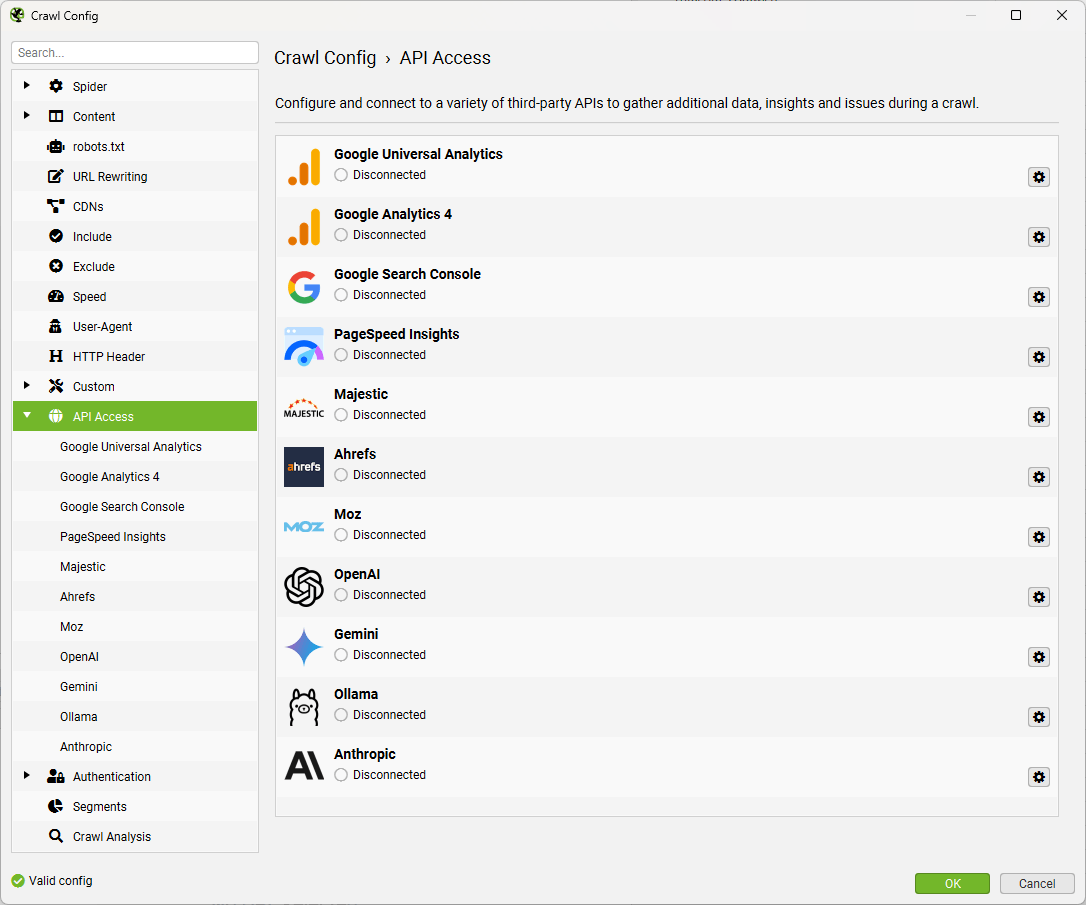Click the Ollama llama logo
Screen dimensions: 1086x905
click(304, 707)
